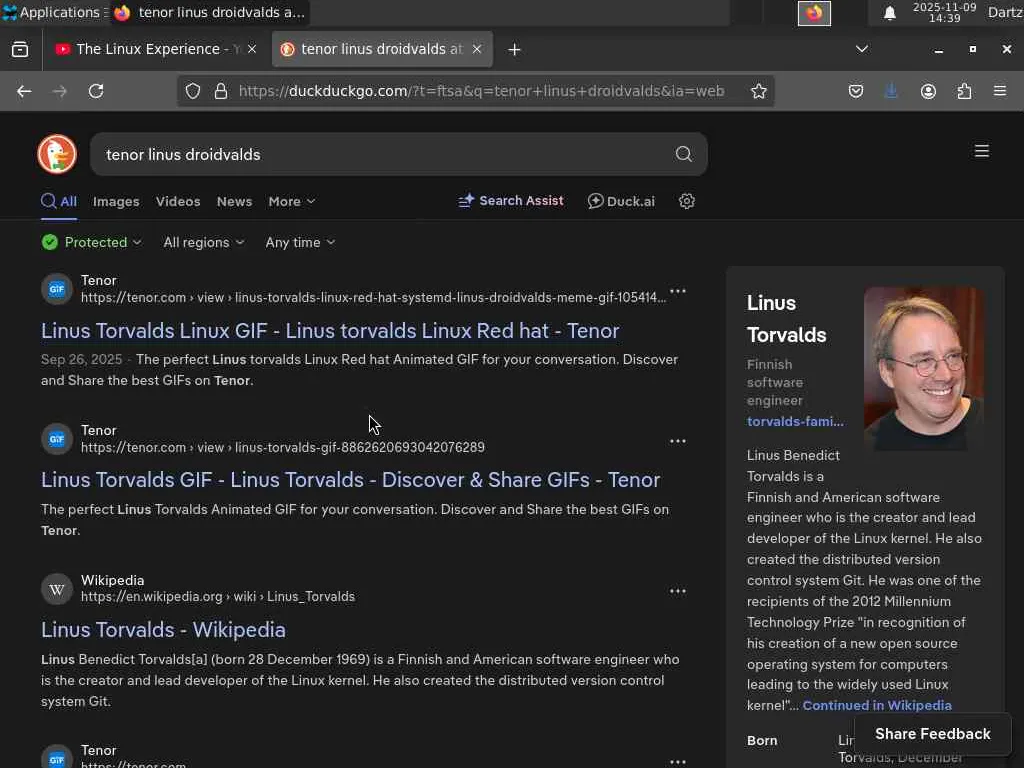Click the Firefox task button in the top panel

click(x=209, y=12)
